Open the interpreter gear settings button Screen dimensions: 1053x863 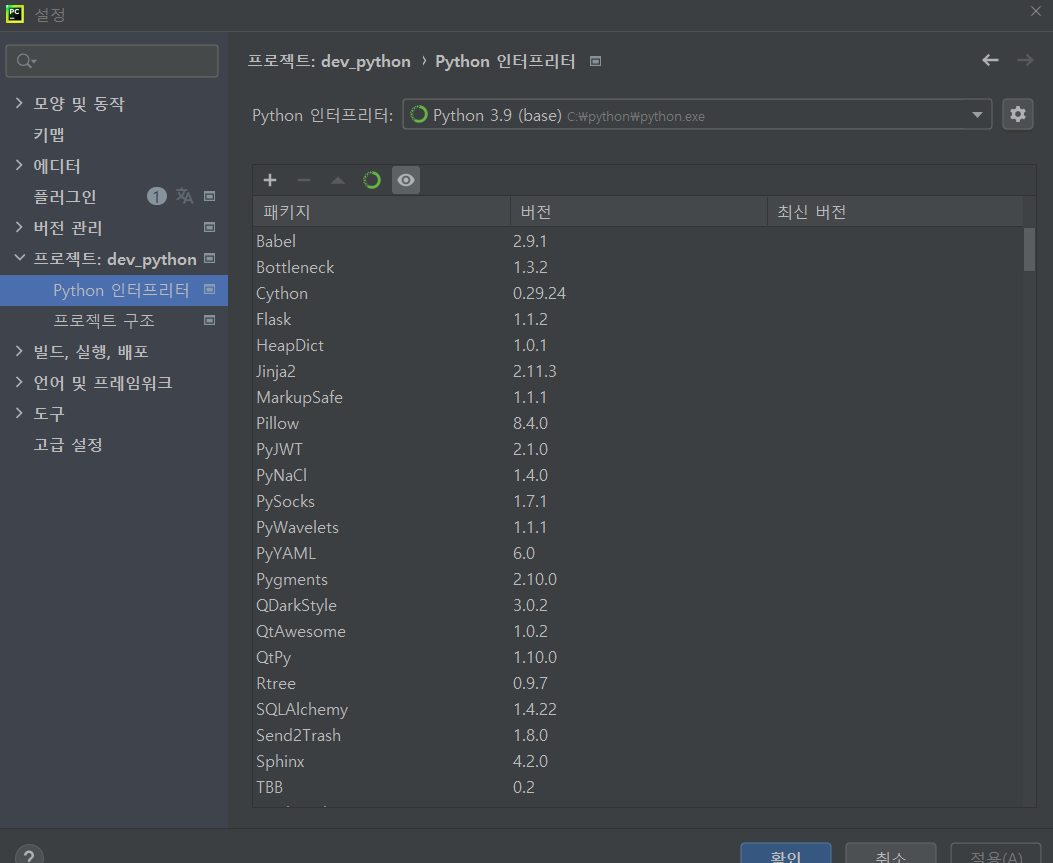1017,114
